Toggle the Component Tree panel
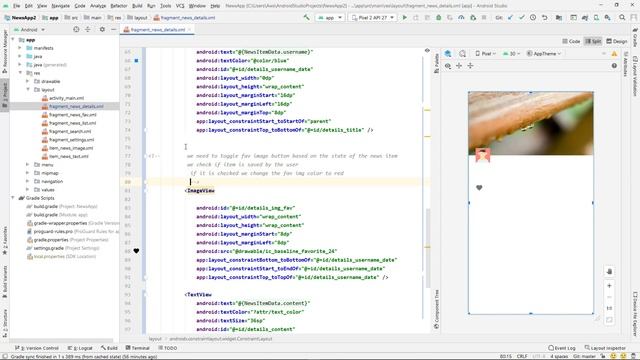This screenshot has width=640, height=360. (x=436, y=309)
